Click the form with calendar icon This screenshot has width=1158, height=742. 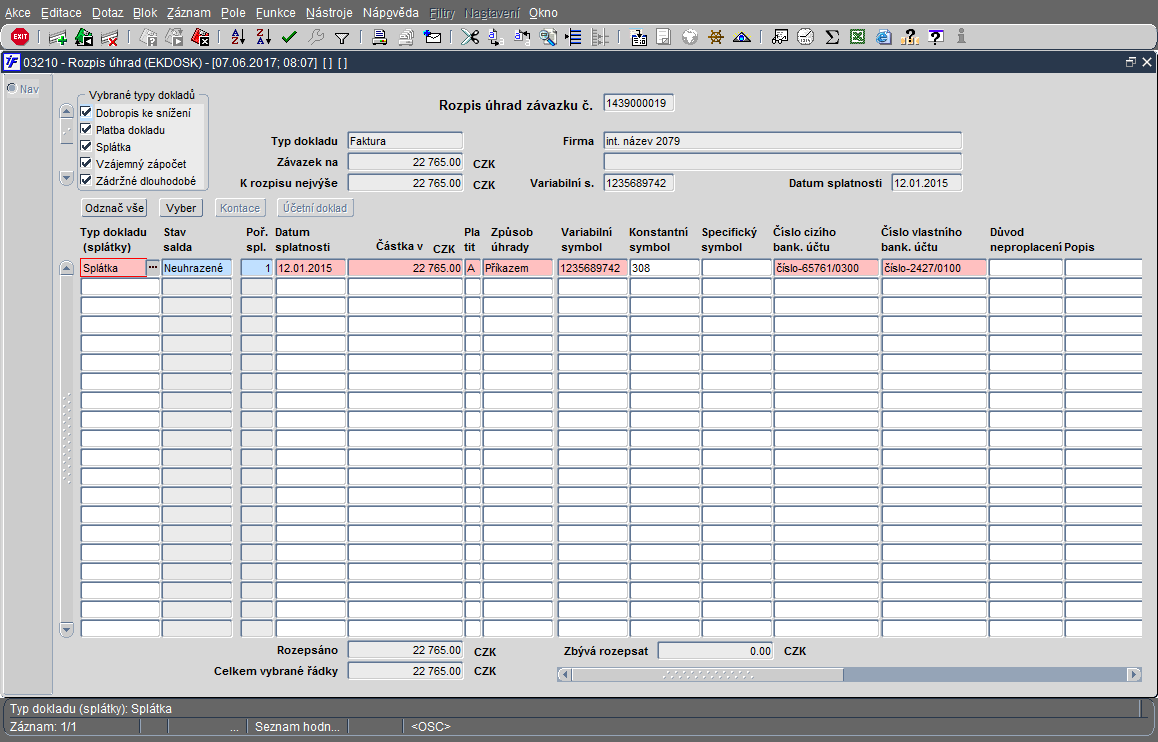coord(639,37)
